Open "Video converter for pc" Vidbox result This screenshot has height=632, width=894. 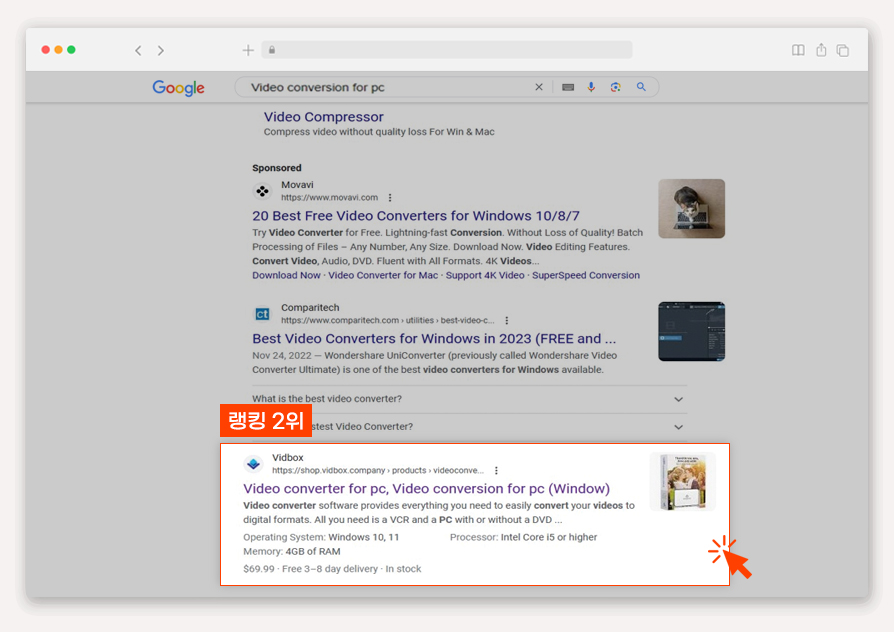point(426,488)
